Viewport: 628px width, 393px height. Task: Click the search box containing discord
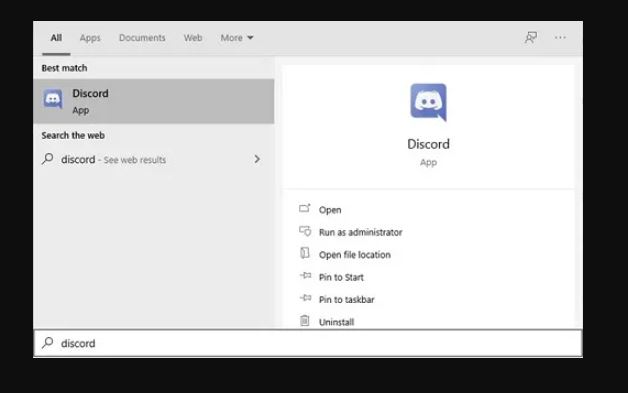tap(308, 343)
